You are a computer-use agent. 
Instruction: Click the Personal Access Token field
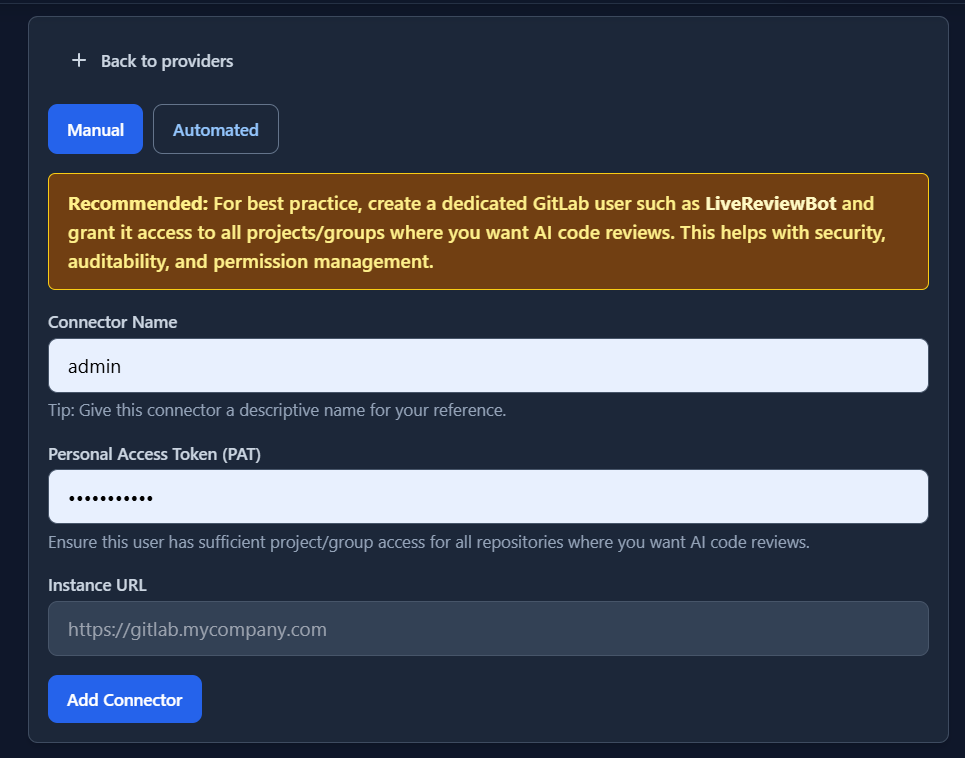pyautogui.click(x=488, y=497)
